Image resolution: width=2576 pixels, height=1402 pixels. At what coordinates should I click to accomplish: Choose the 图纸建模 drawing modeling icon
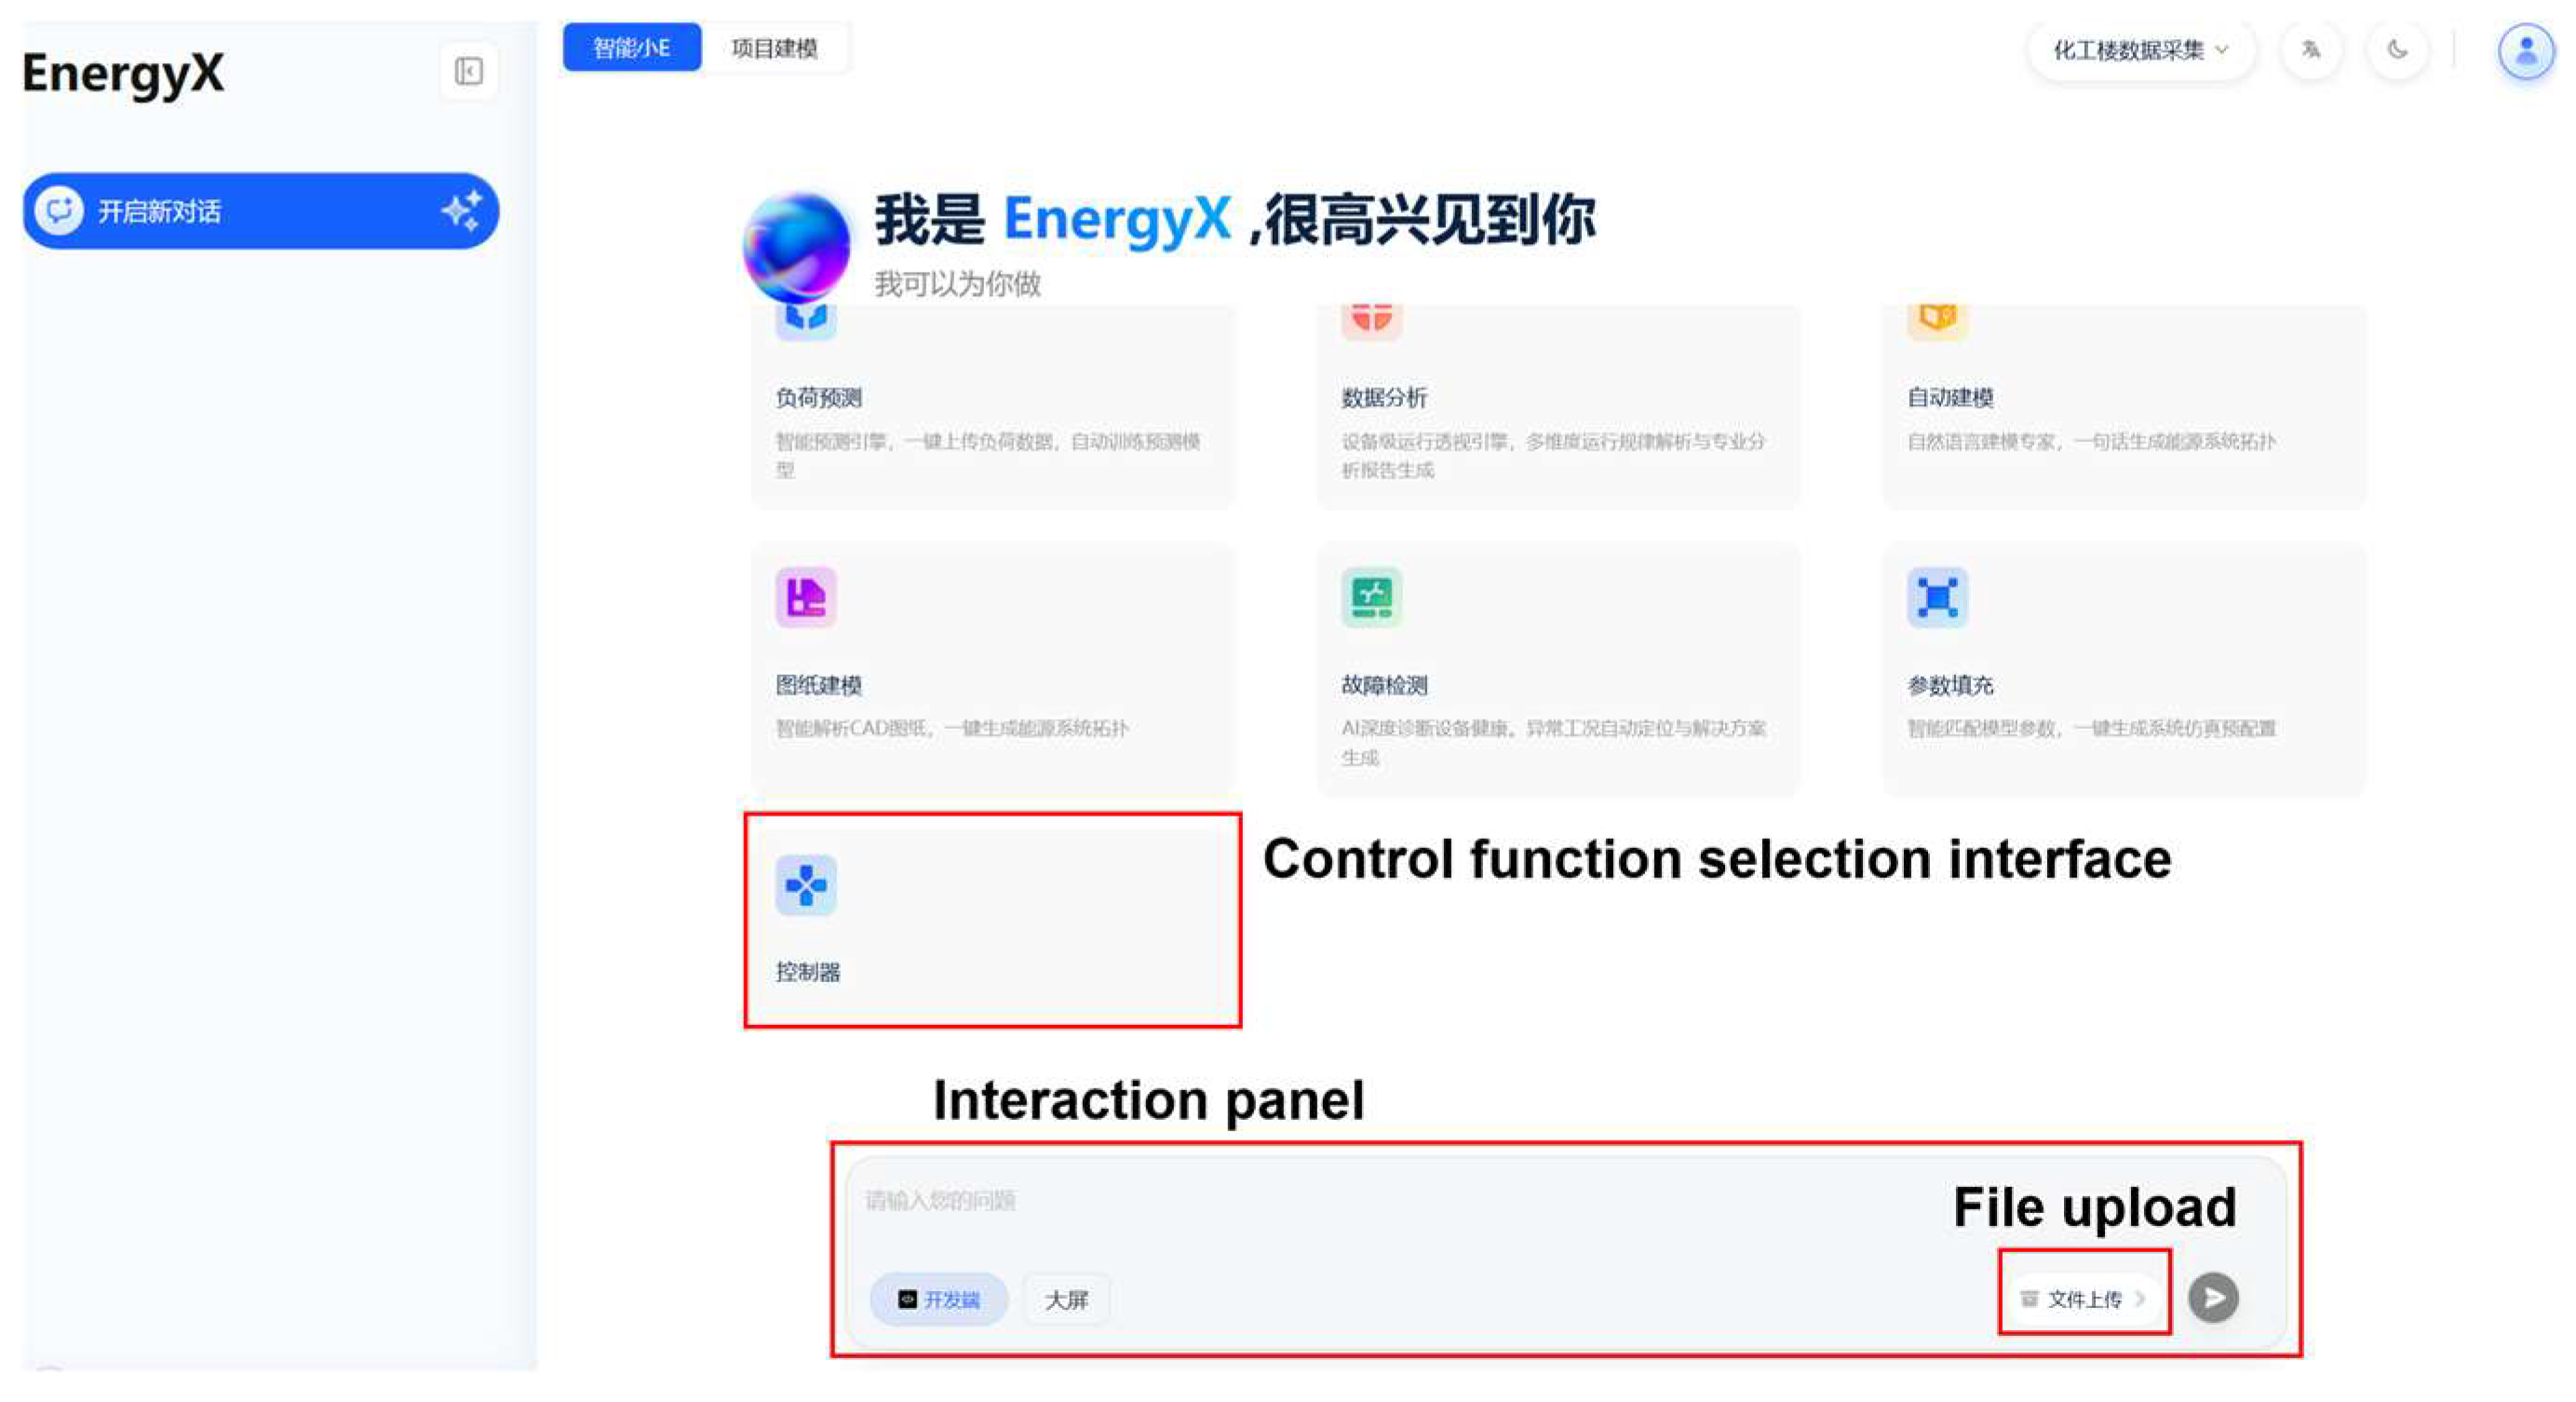806,597
